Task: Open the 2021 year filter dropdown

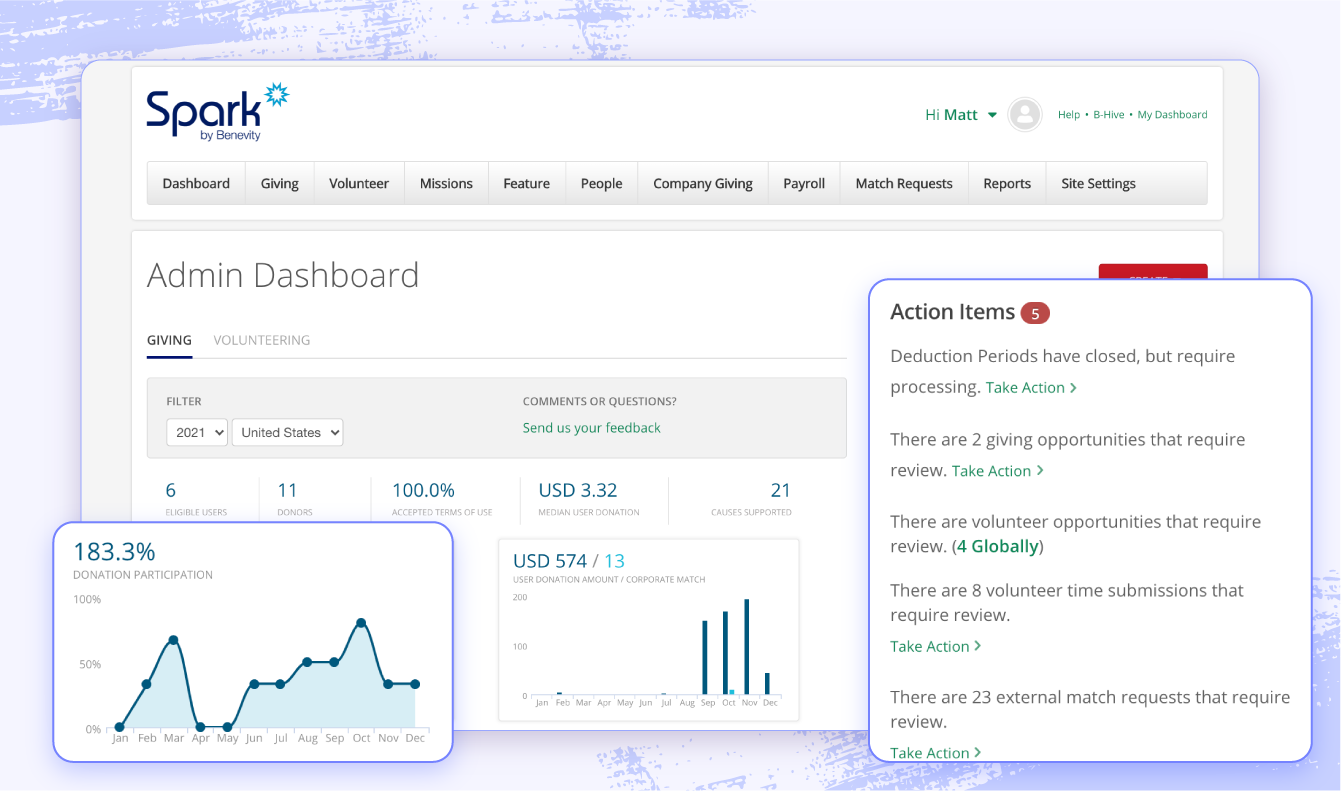Action: pos(197,432)
